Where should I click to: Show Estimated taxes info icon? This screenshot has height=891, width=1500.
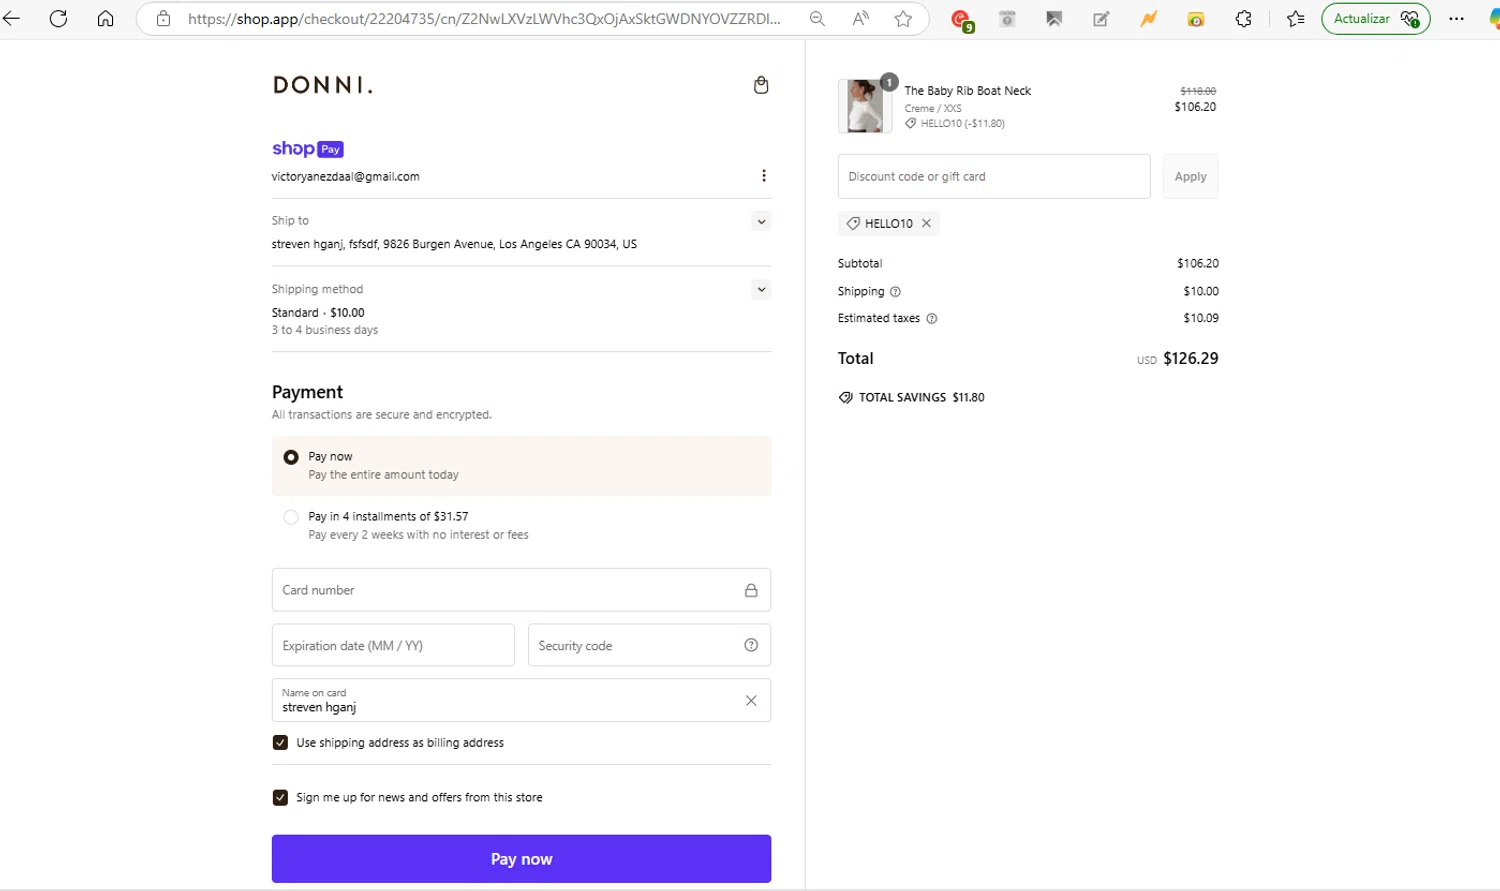pos(932,319)
